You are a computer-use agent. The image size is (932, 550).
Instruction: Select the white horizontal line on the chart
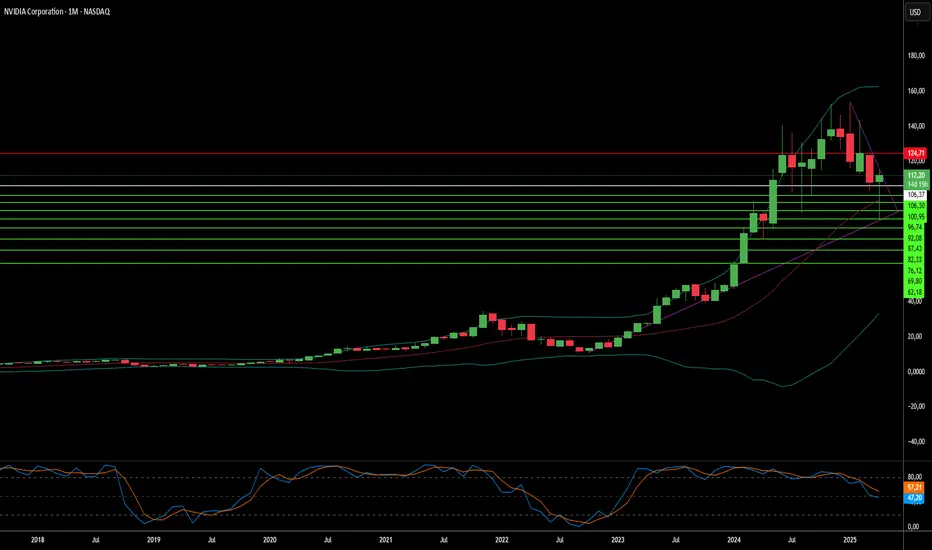tap(452, 186)
